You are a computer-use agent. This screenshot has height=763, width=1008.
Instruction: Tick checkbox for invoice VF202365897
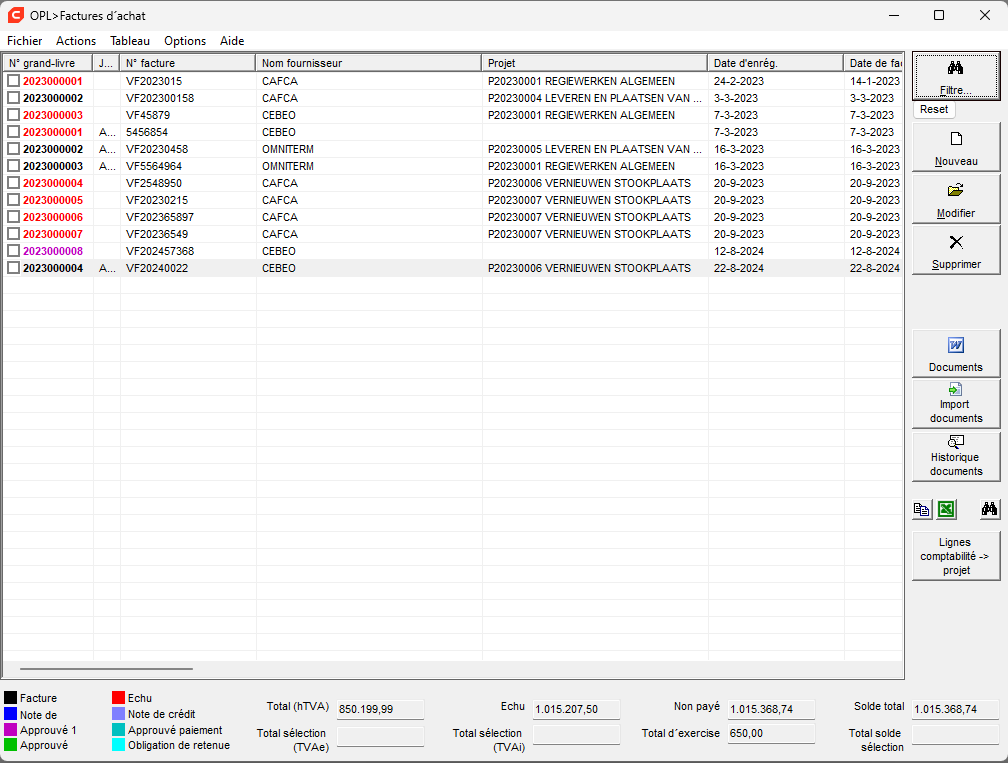tap(14, 217)
